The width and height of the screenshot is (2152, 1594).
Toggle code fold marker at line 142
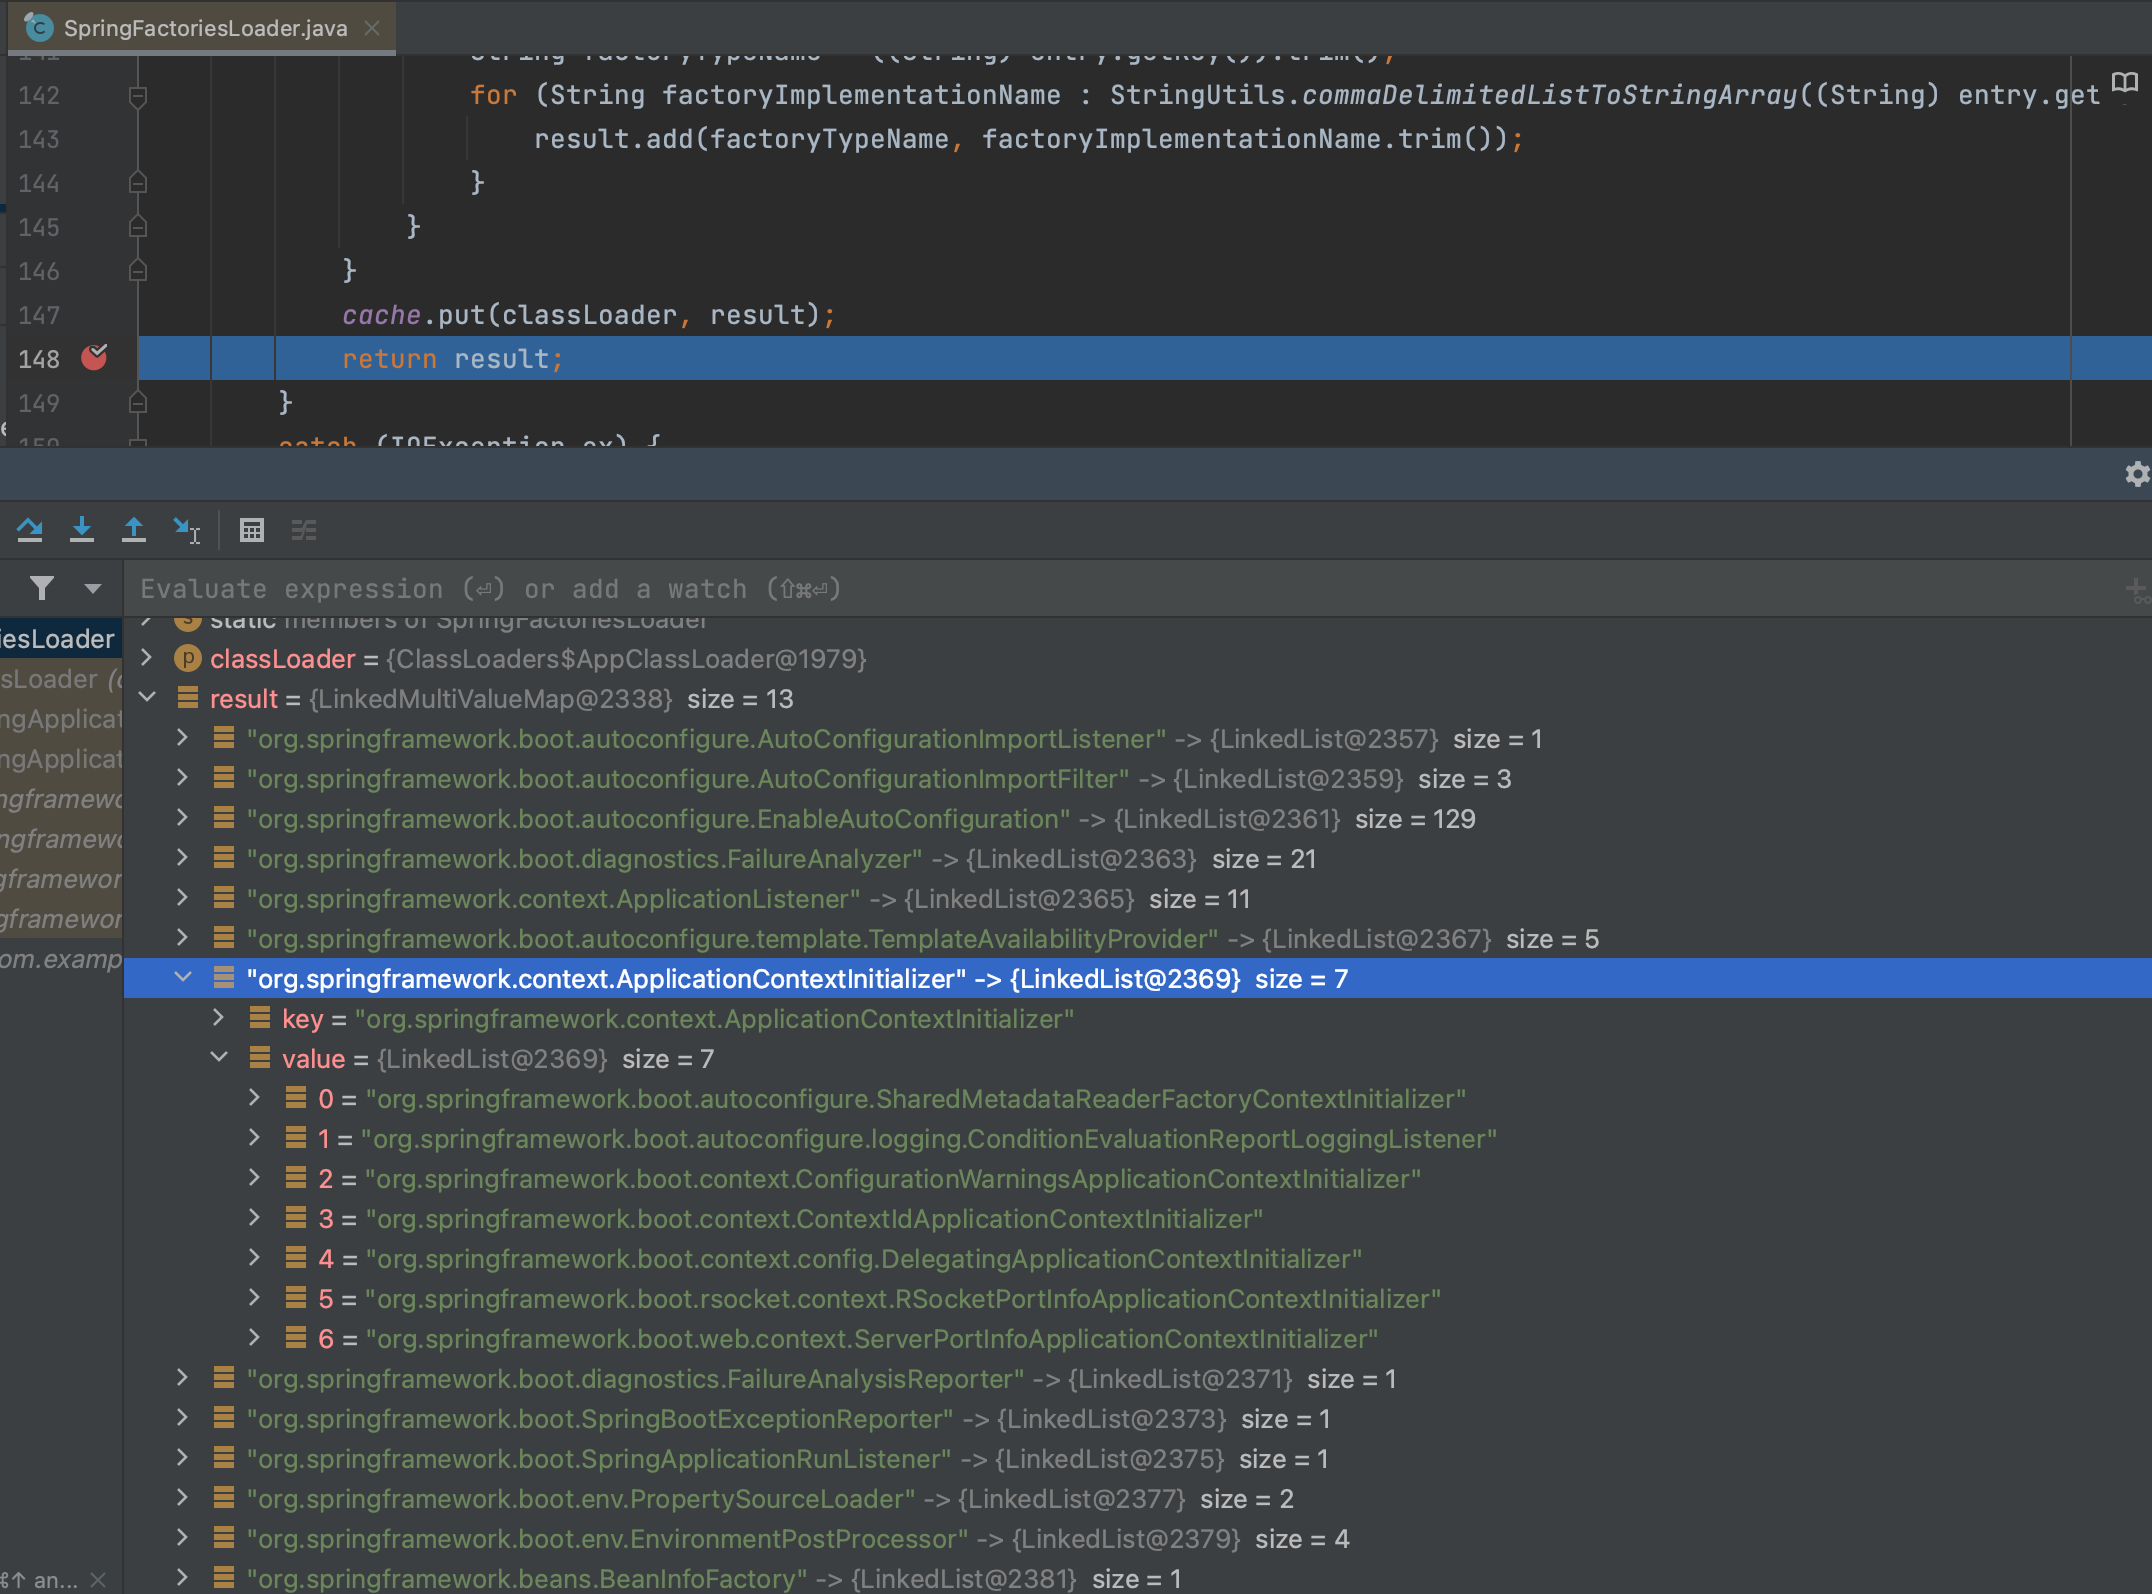pyautogui.click(x=138, y=96)
